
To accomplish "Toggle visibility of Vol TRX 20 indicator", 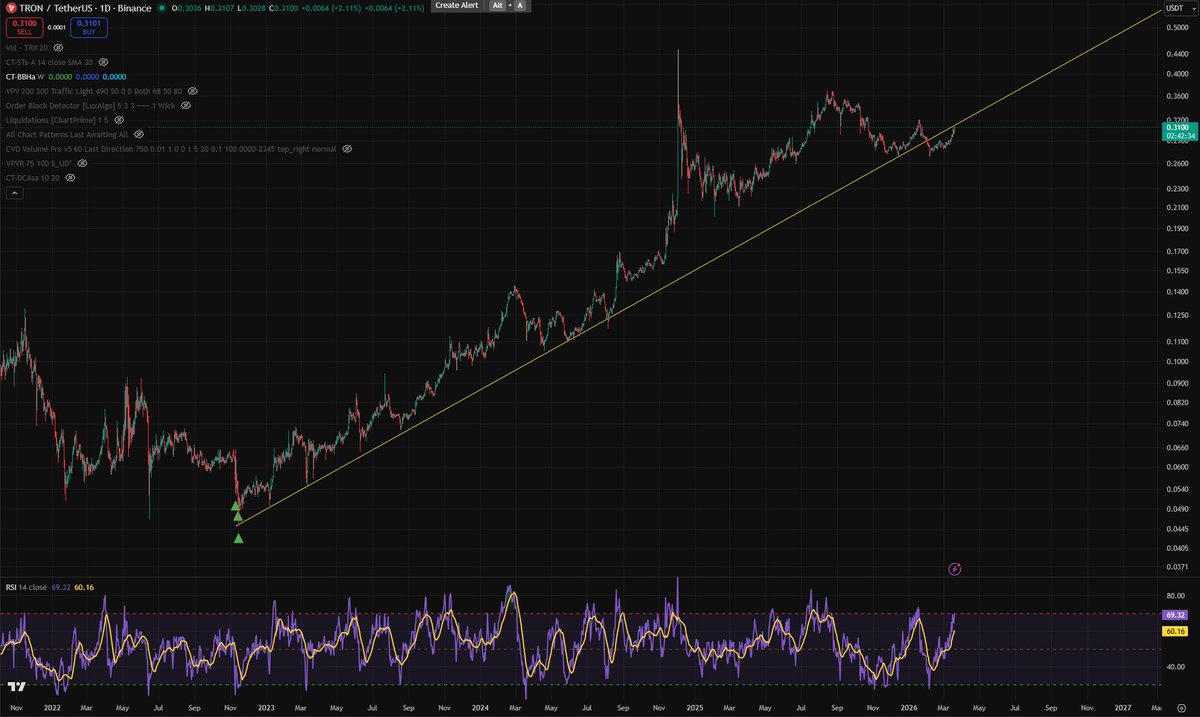I will coord(58,47).
